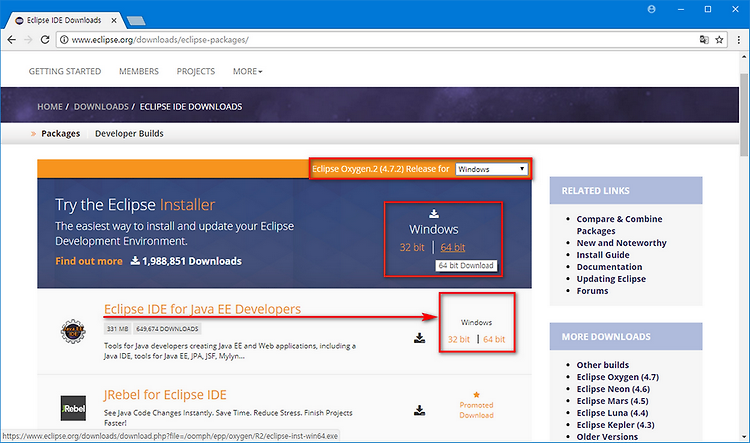The height and width of the screenshot is (443, 750).
Task: Open the Eclipse Luna (4.4) link
Action: click(x=612, y=413)
